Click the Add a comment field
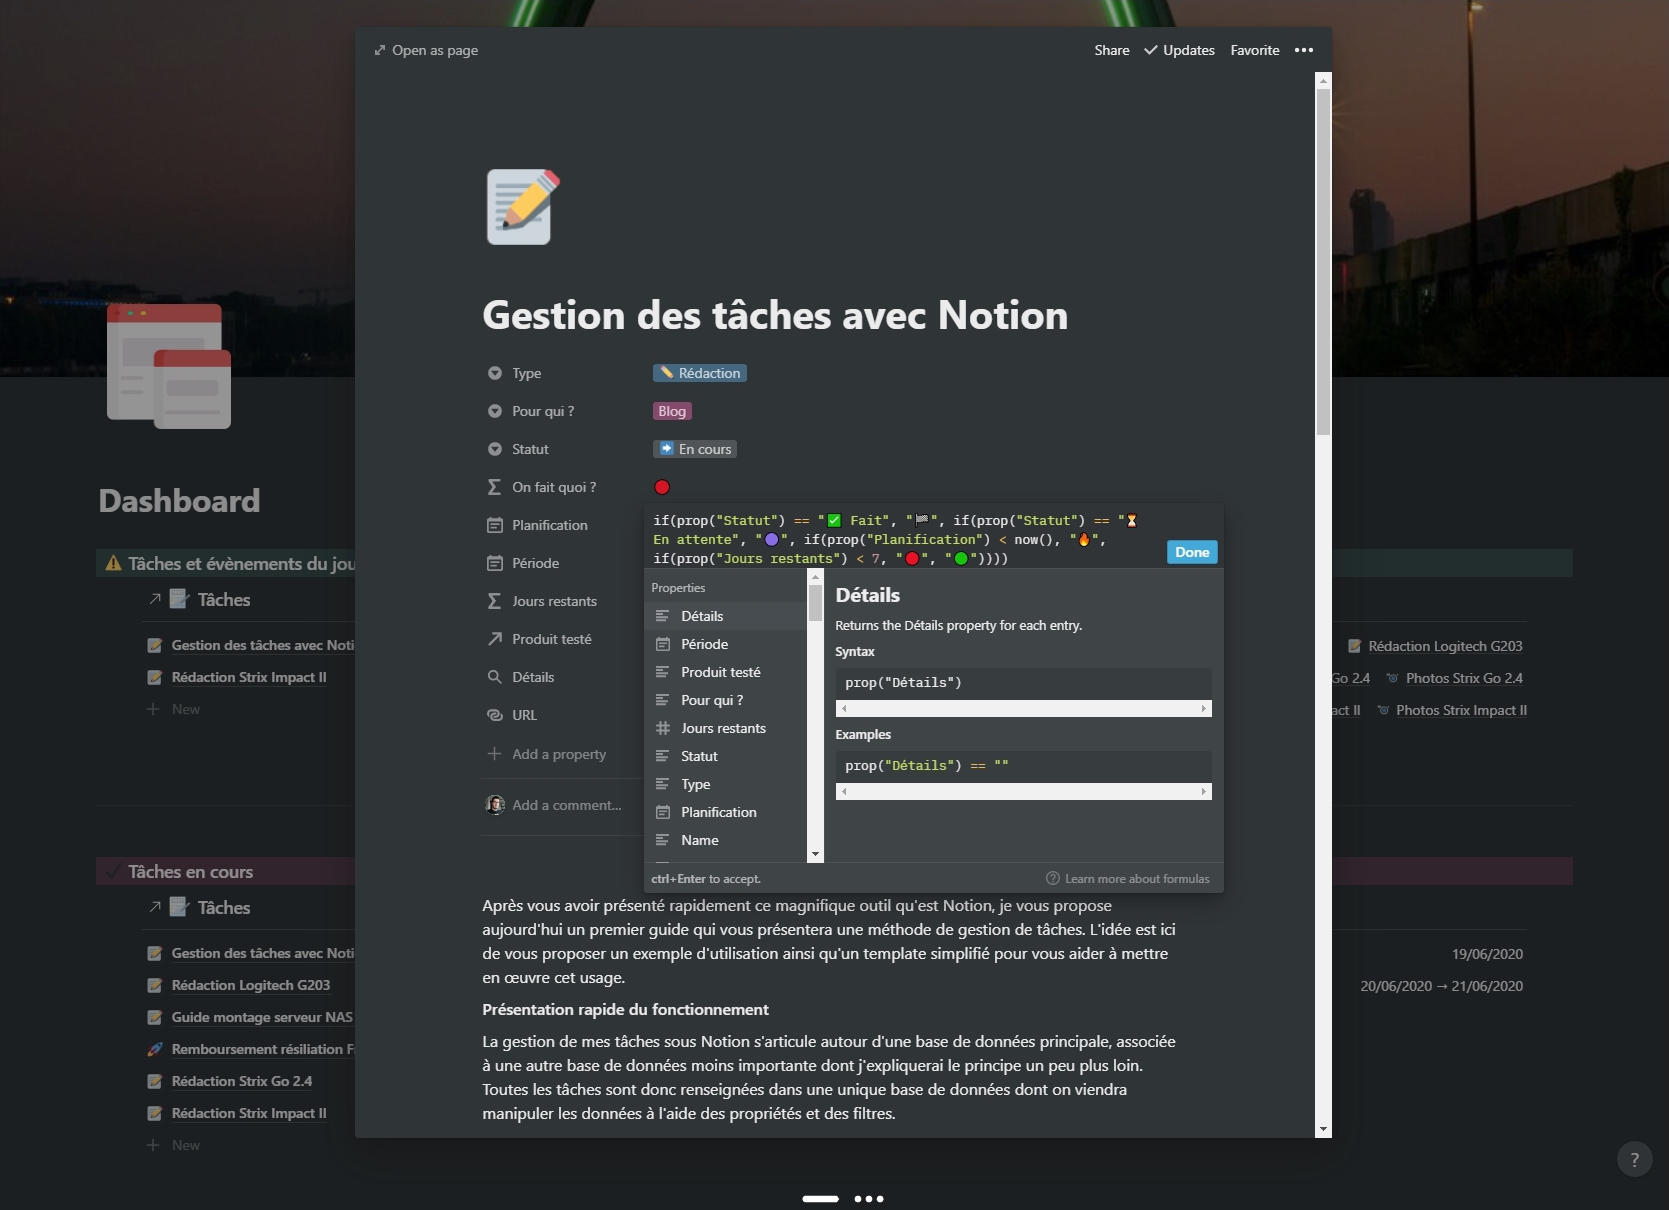Screen dimensions: 1669x1210 [x=567, y=805]
